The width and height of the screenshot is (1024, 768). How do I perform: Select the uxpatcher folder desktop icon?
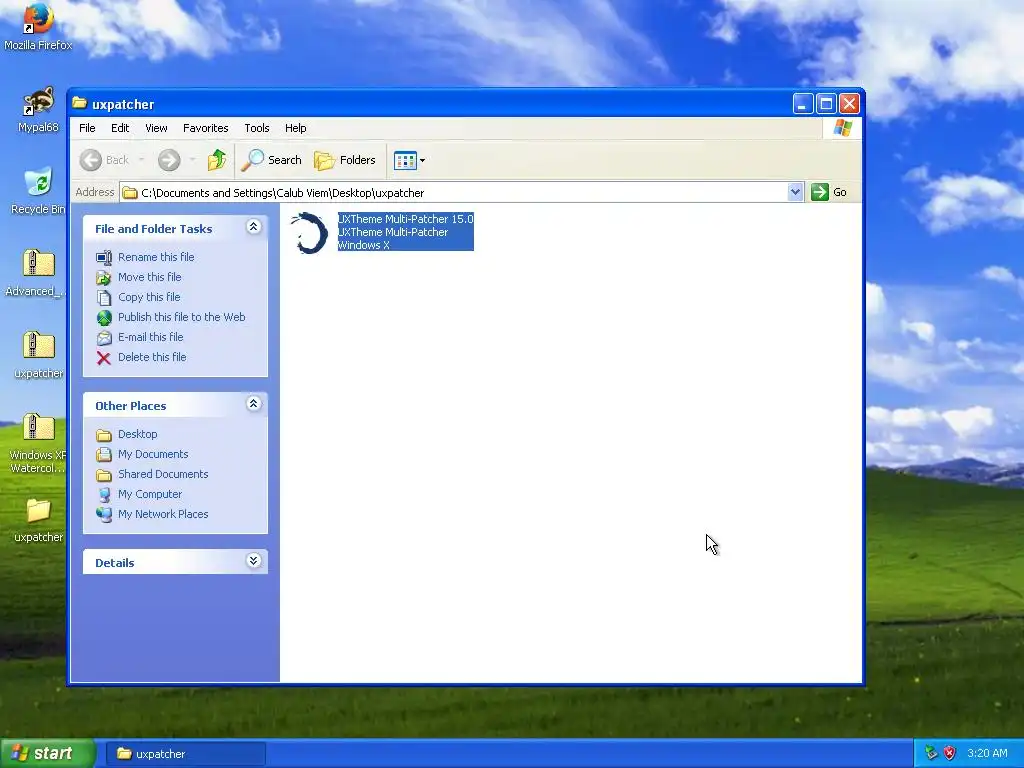(x=38, y=520)
